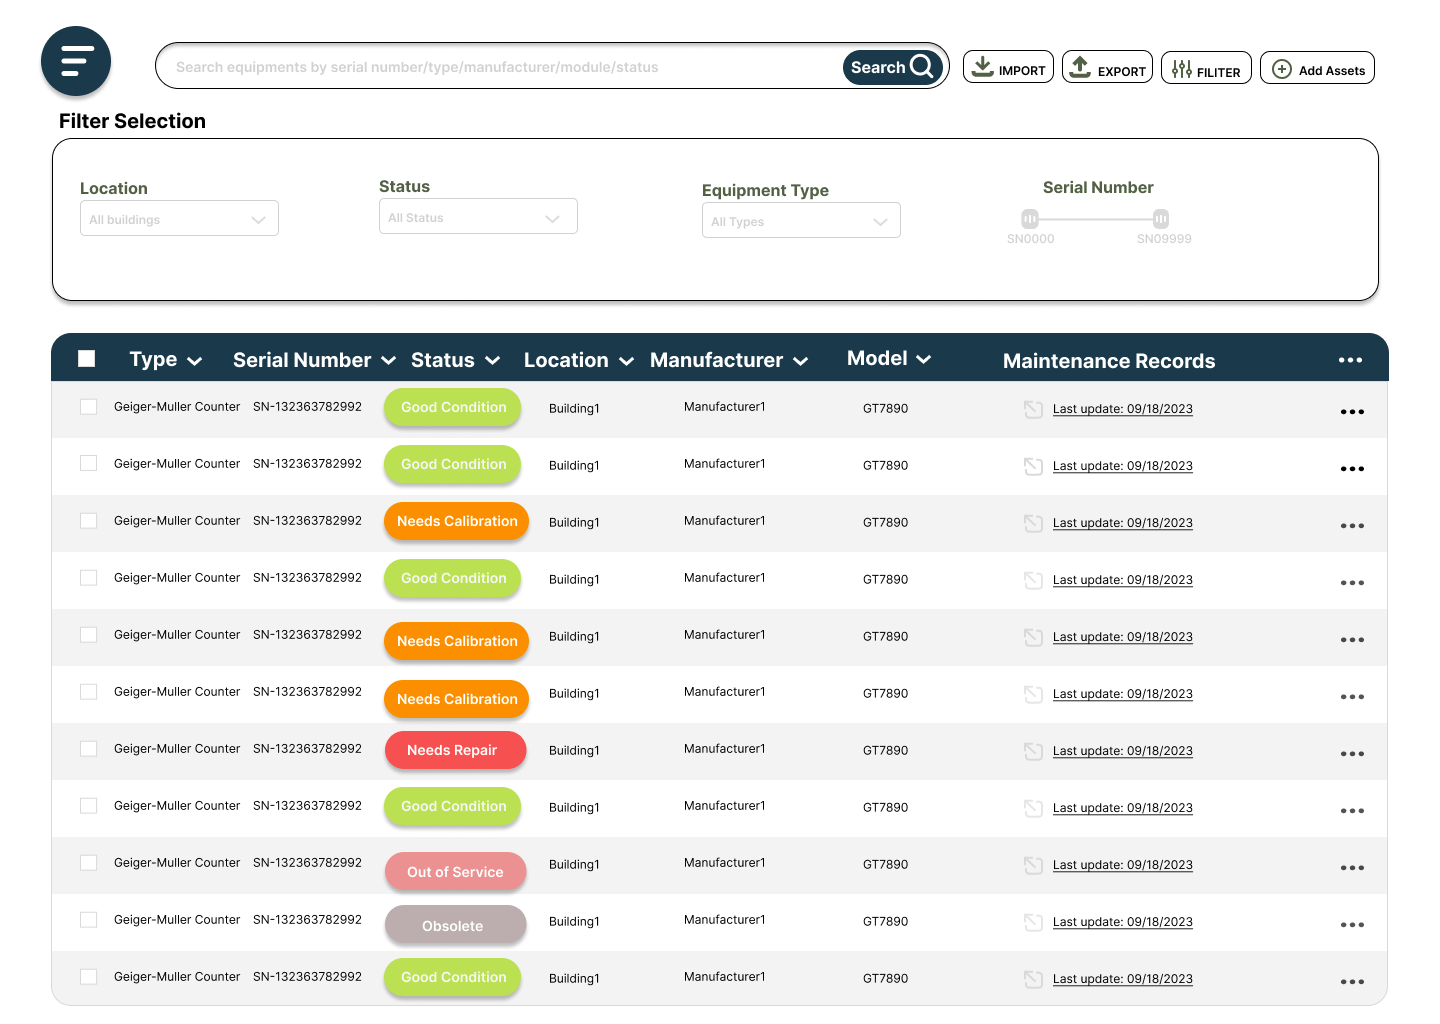Viewport: 1440px width, 1024px height.
Task: Click the dark Search button
Action: point(892,67)
